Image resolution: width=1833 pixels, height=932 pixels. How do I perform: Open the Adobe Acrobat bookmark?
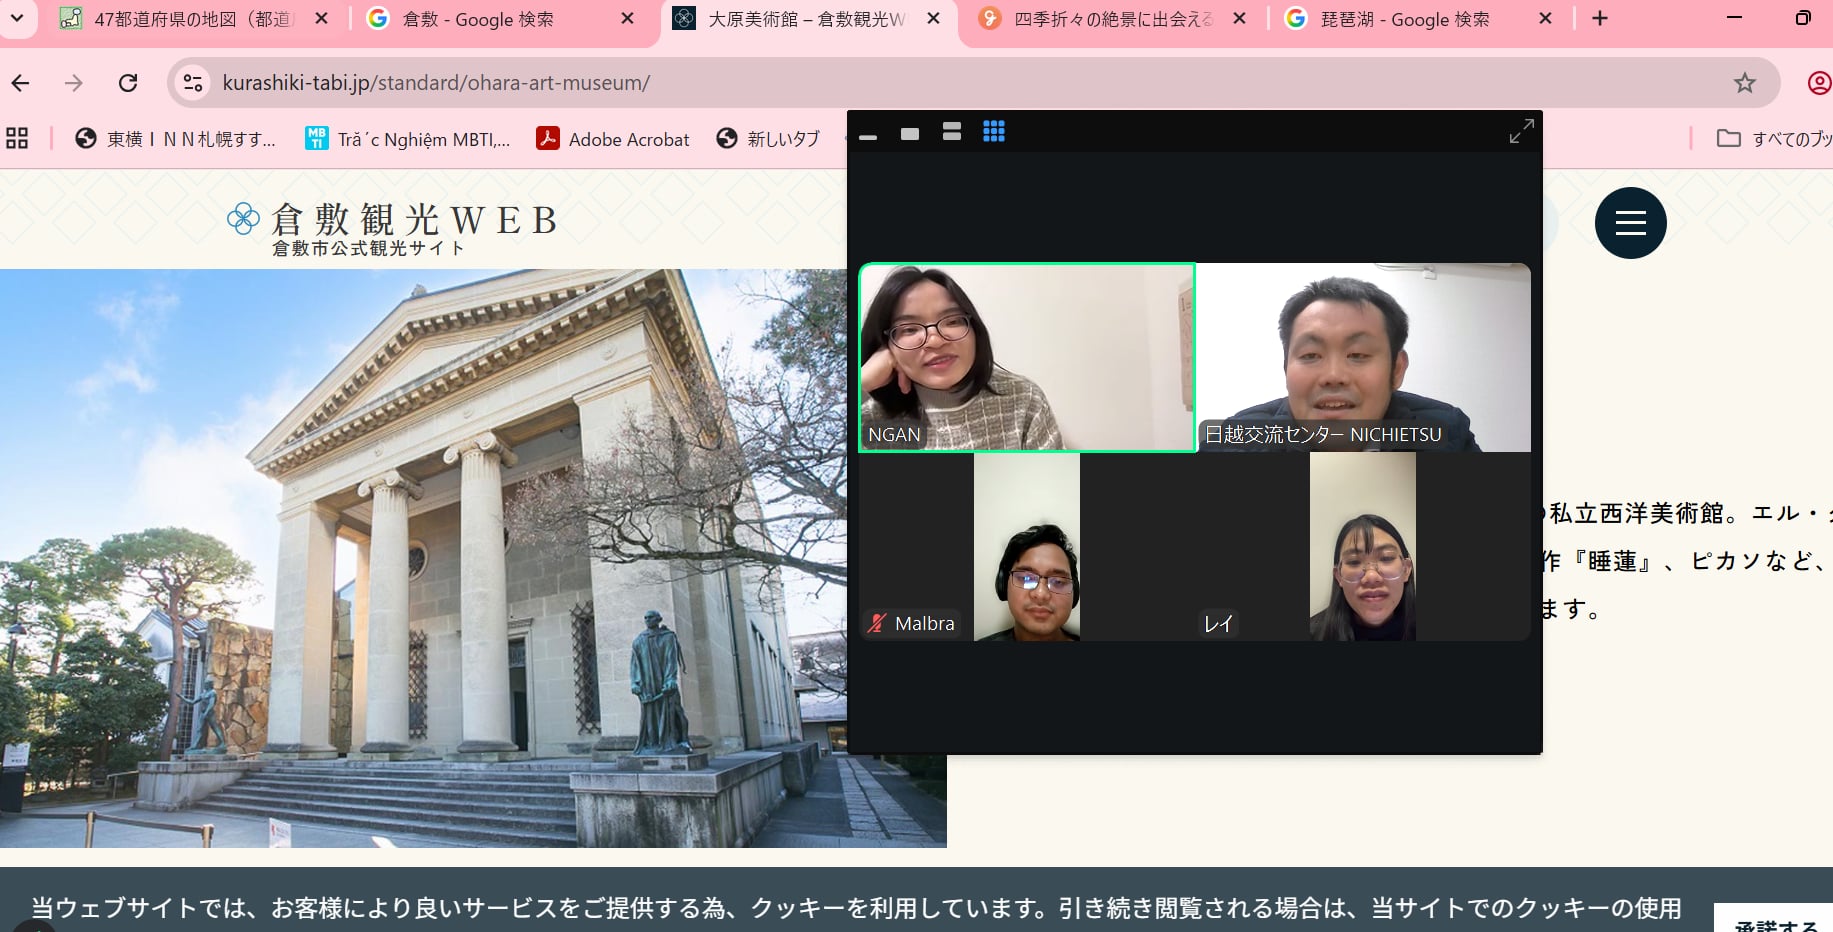(612, 139)
